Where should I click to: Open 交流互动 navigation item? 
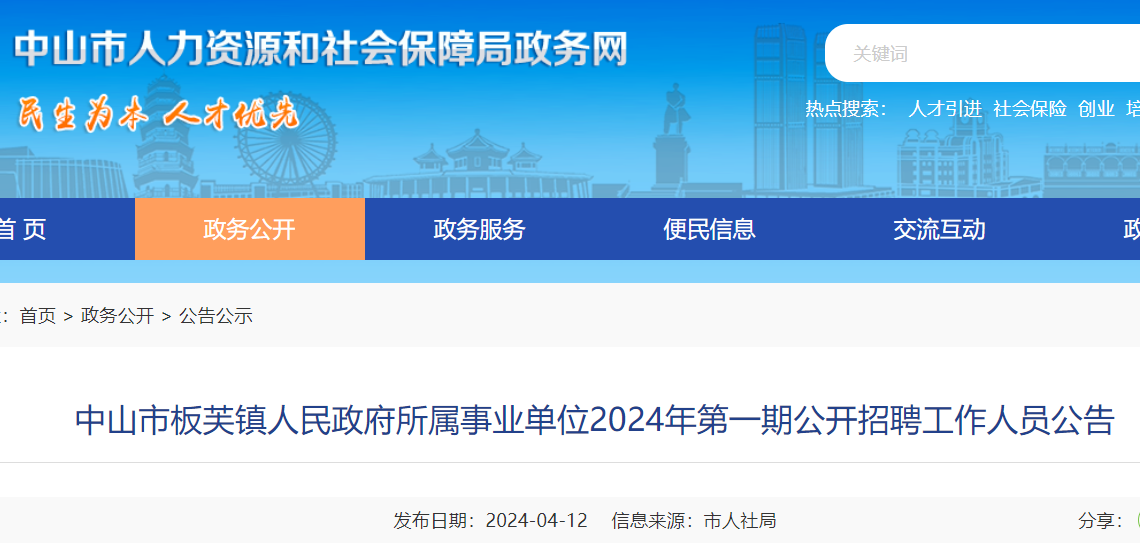pos(939,229)
